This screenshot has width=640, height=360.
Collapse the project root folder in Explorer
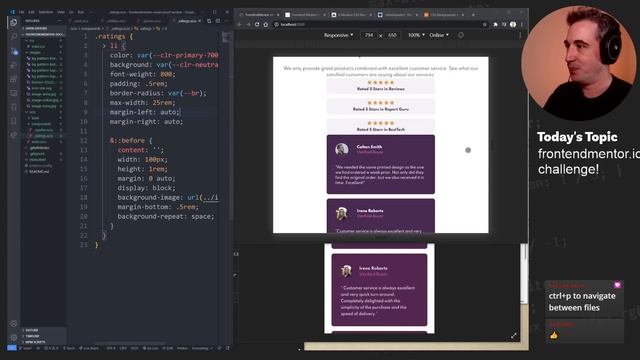pyautogui.click(x=43, y=34)
